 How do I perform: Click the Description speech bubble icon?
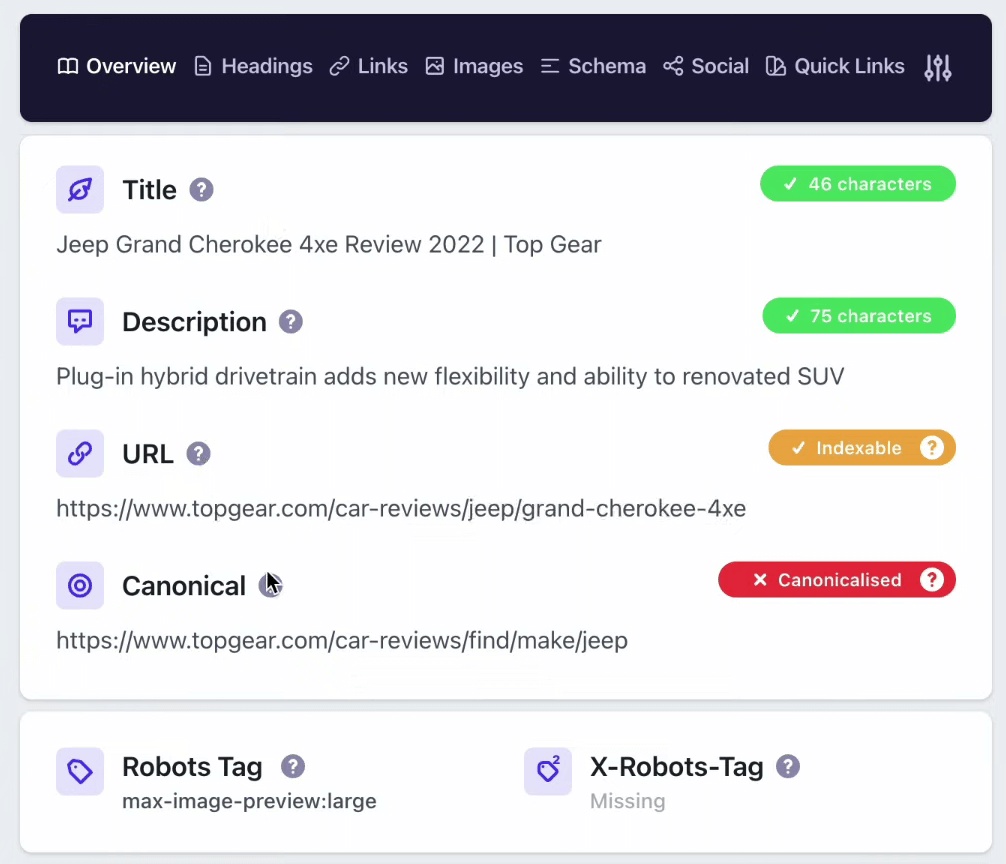point(80,321)
